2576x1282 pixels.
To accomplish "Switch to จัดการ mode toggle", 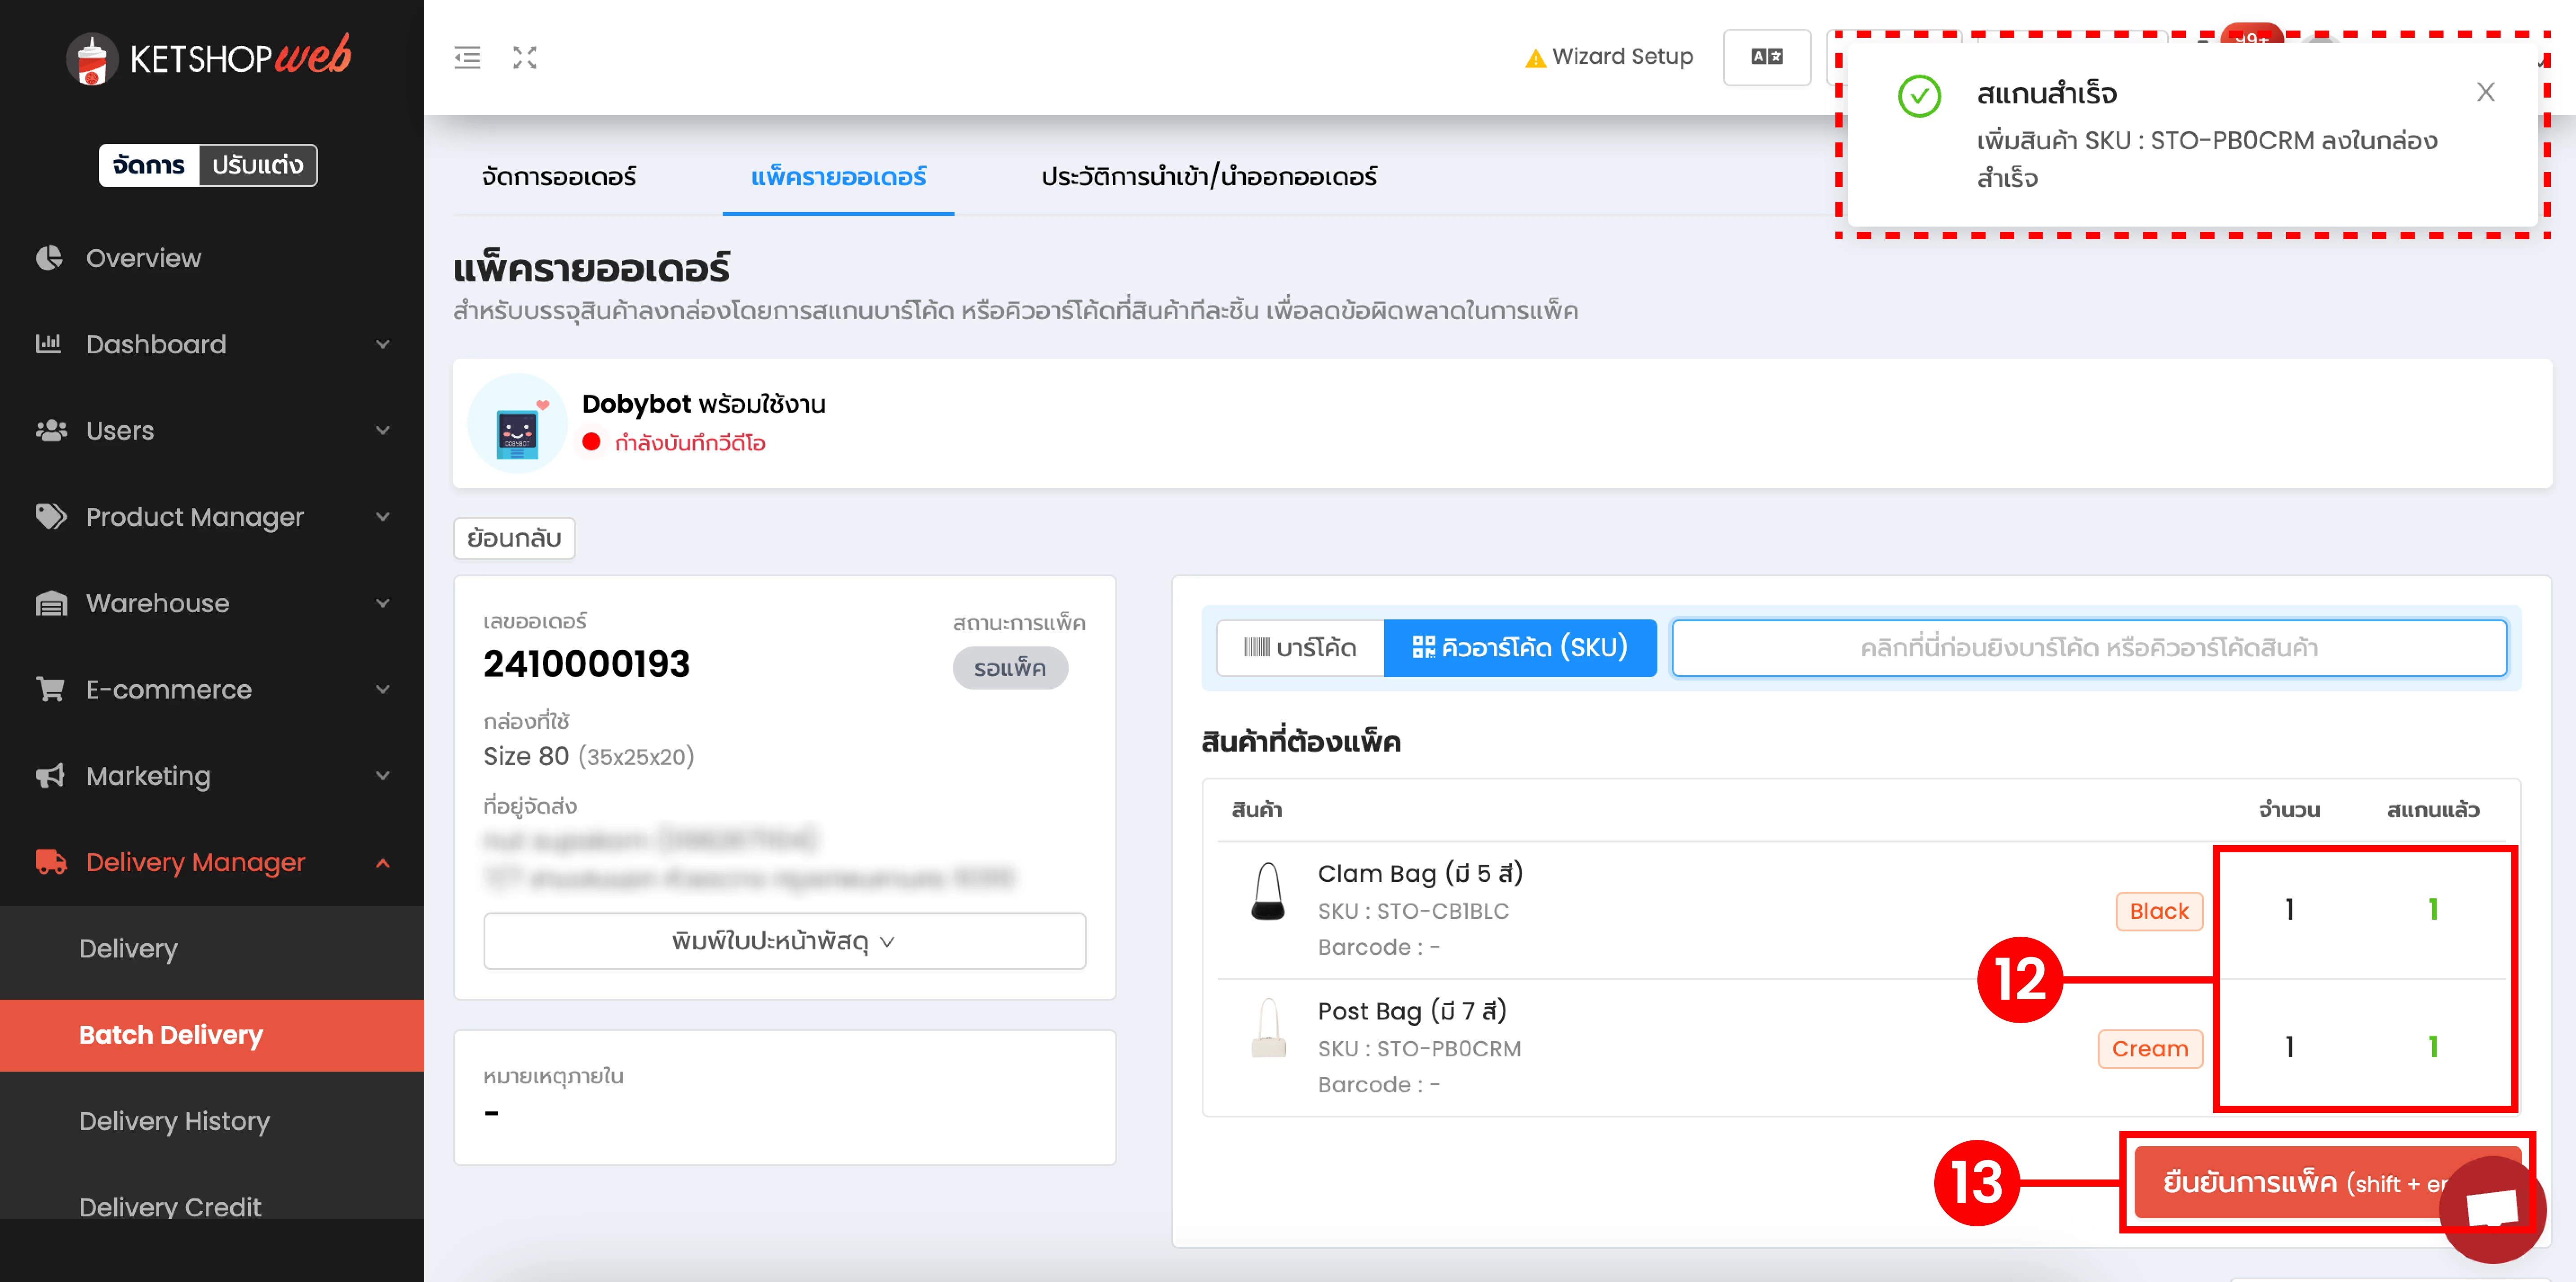I will pyautogui.click(x=149, y=165).
